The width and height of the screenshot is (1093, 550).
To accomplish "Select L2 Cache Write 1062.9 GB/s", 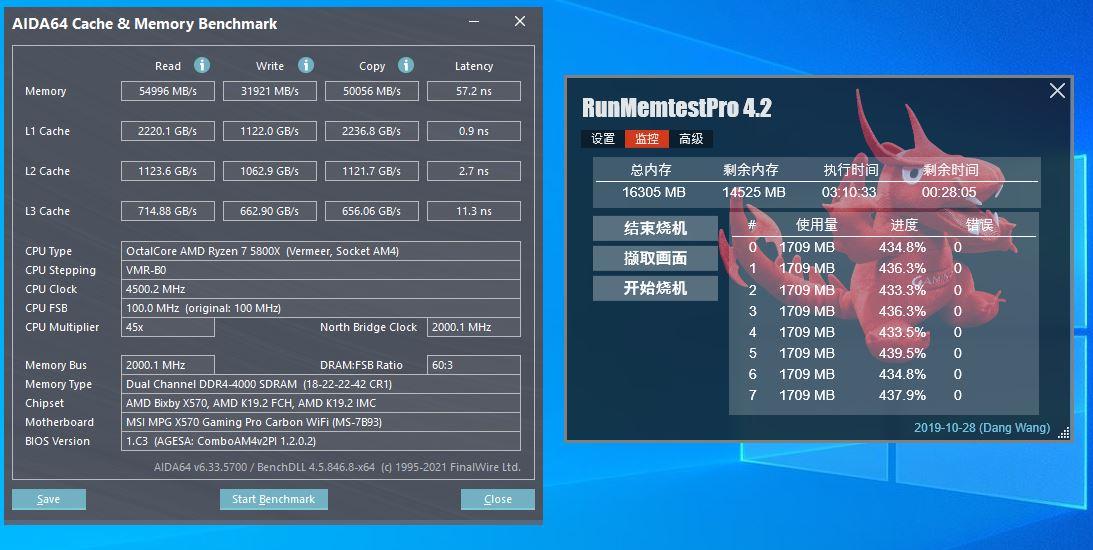I will point(270,171).
